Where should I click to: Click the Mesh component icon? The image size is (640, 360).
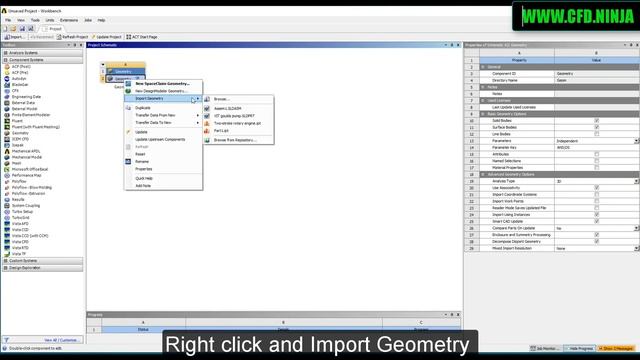(7, 163)
